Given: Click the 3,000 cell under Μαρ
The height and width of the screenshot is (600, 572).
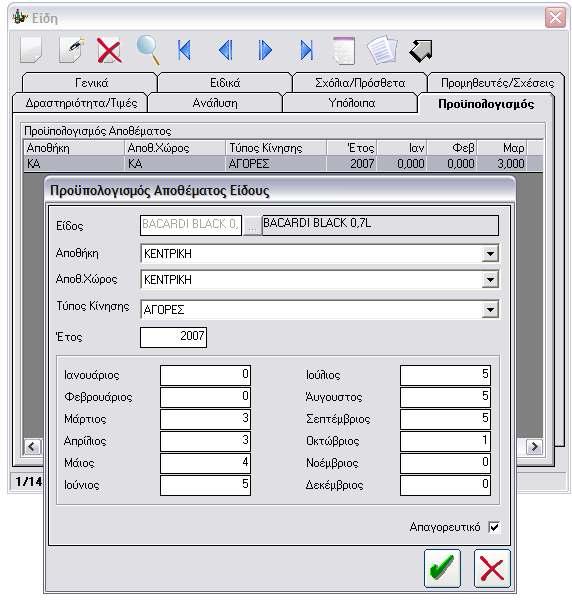Looking at the screenshot, I should (502, 164).
